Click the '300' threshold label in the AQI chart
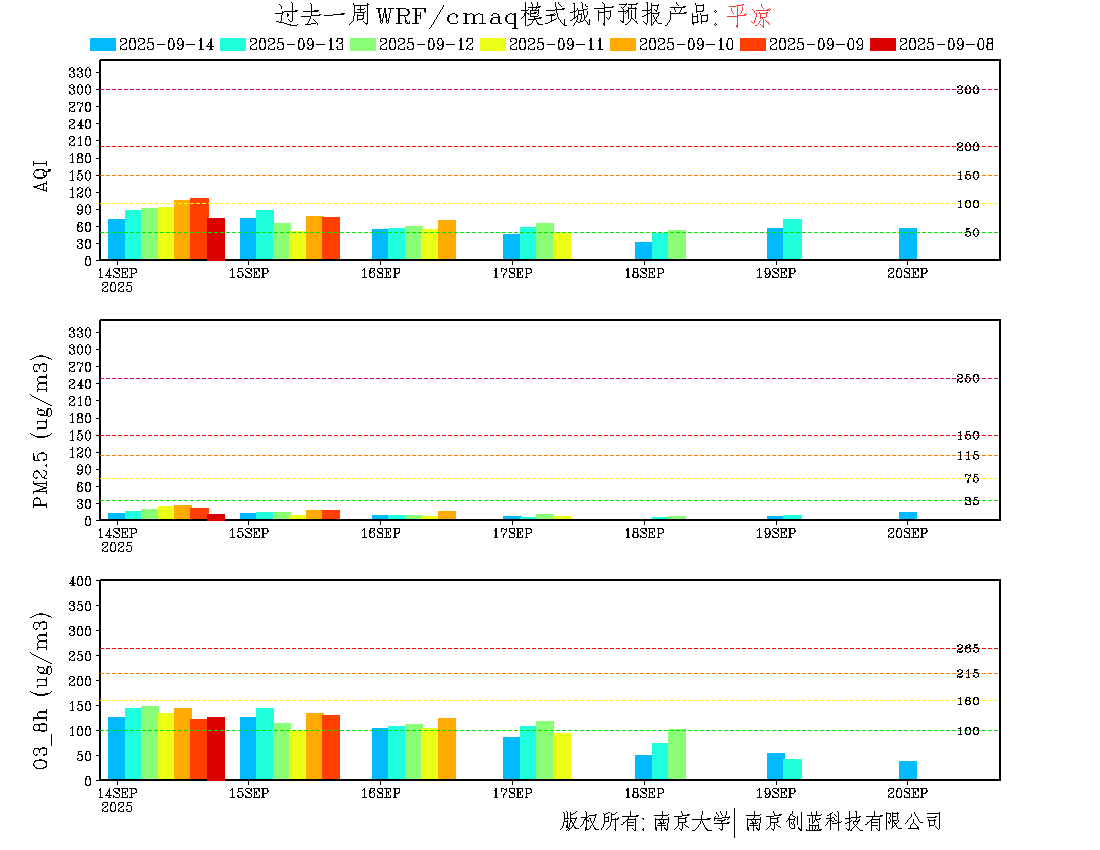1100x850 pixels. pyautogui.click(x=968, y=90)
